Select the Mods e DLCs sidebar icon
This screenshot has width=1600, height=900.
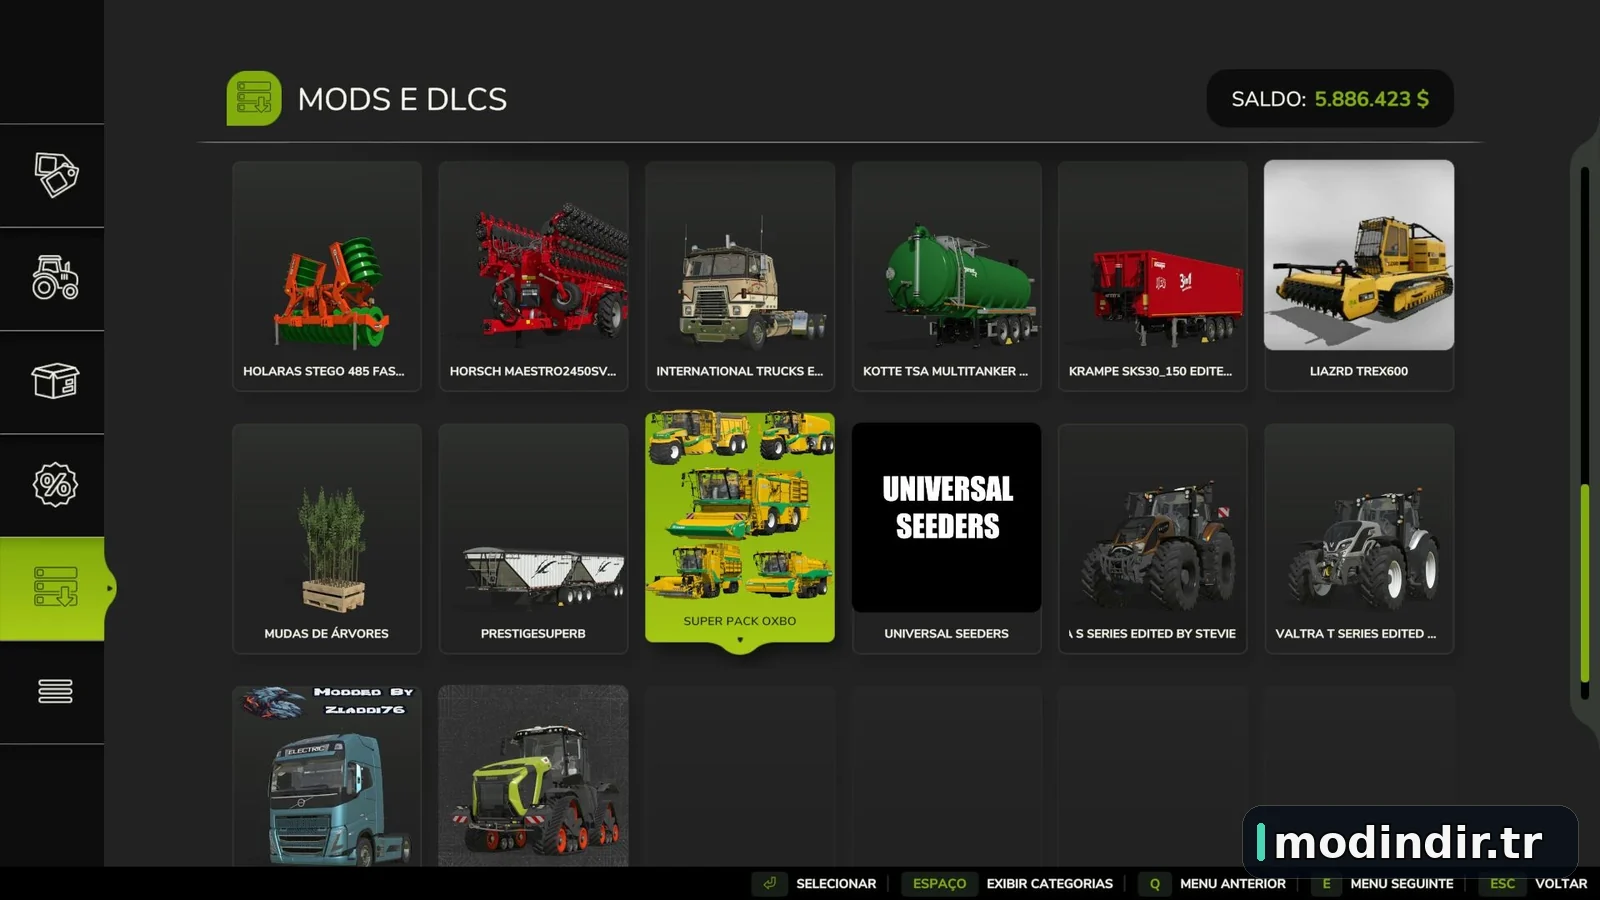click(x=55, y=588)
